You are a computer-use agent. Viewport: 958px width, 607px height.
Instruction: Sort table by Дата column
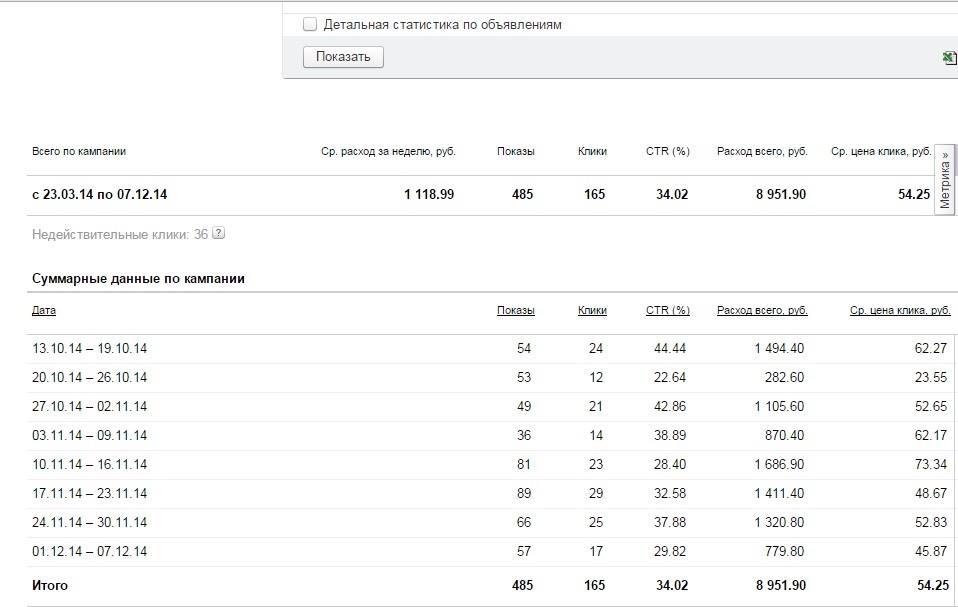44,310
